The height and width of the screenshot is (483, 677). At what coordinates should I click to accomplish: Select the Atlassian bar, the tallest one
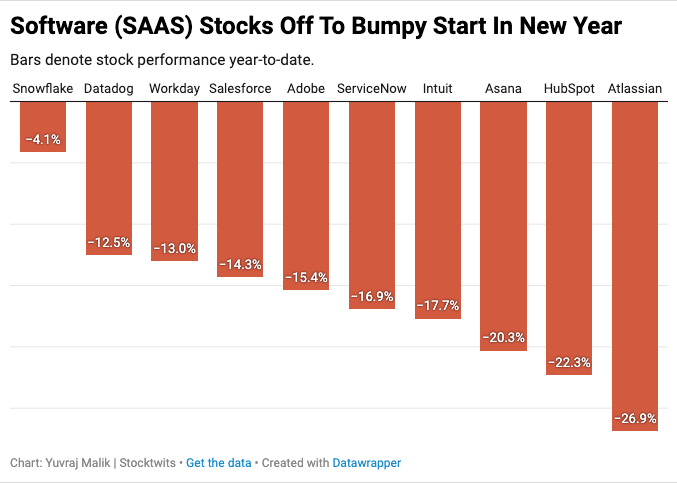click(634, 260)
